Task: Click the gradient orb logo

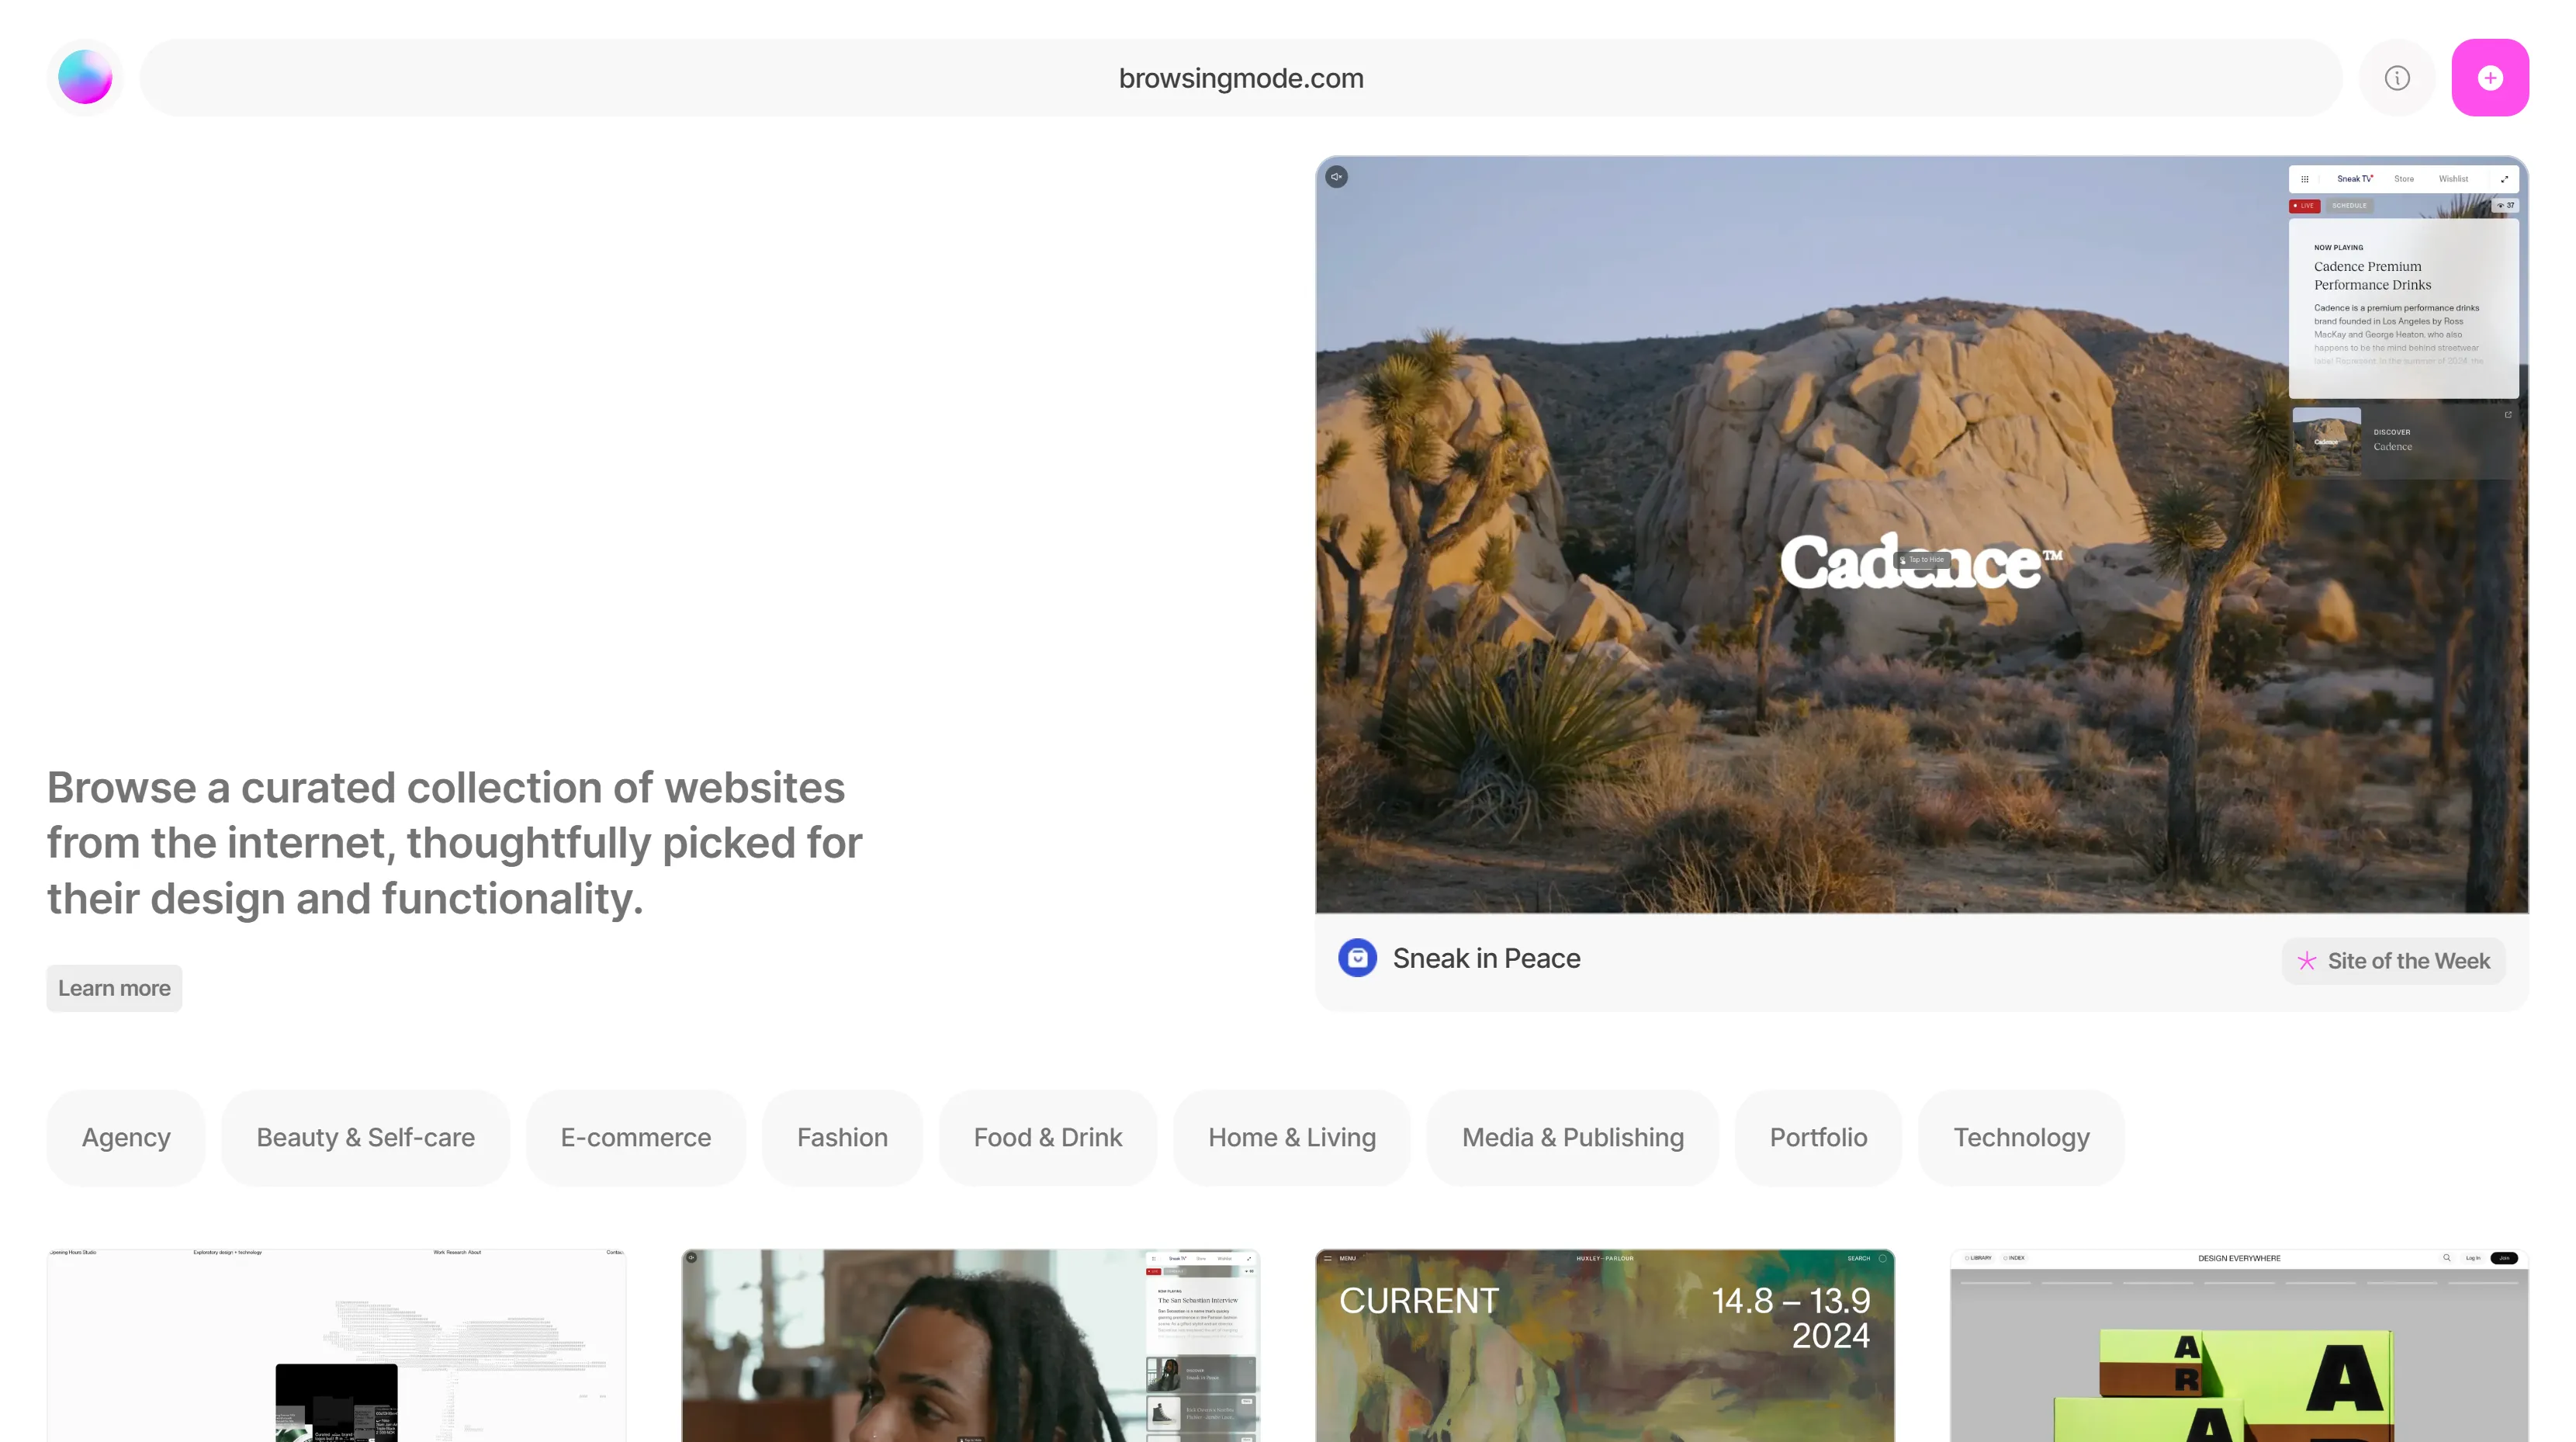Action: coord(85,77)
